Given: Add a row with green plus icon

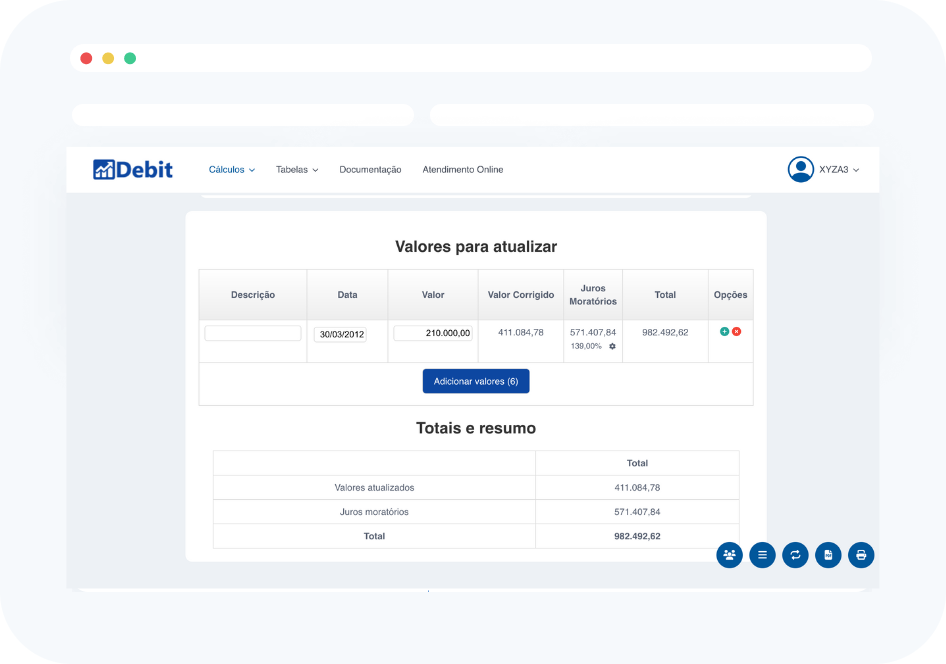Looking at the screenshot, I should point(724,331).
